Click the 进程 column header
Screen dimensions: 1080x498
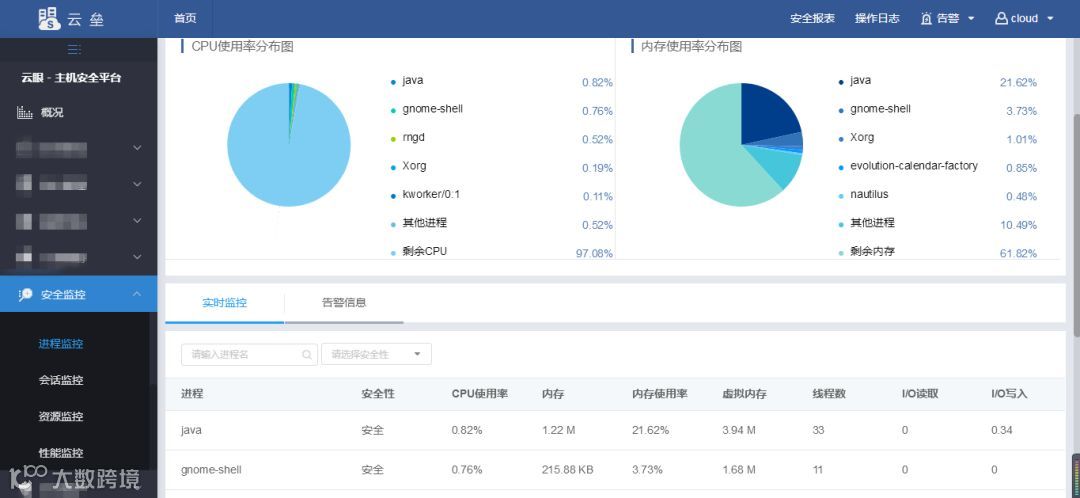pos(192,394)
